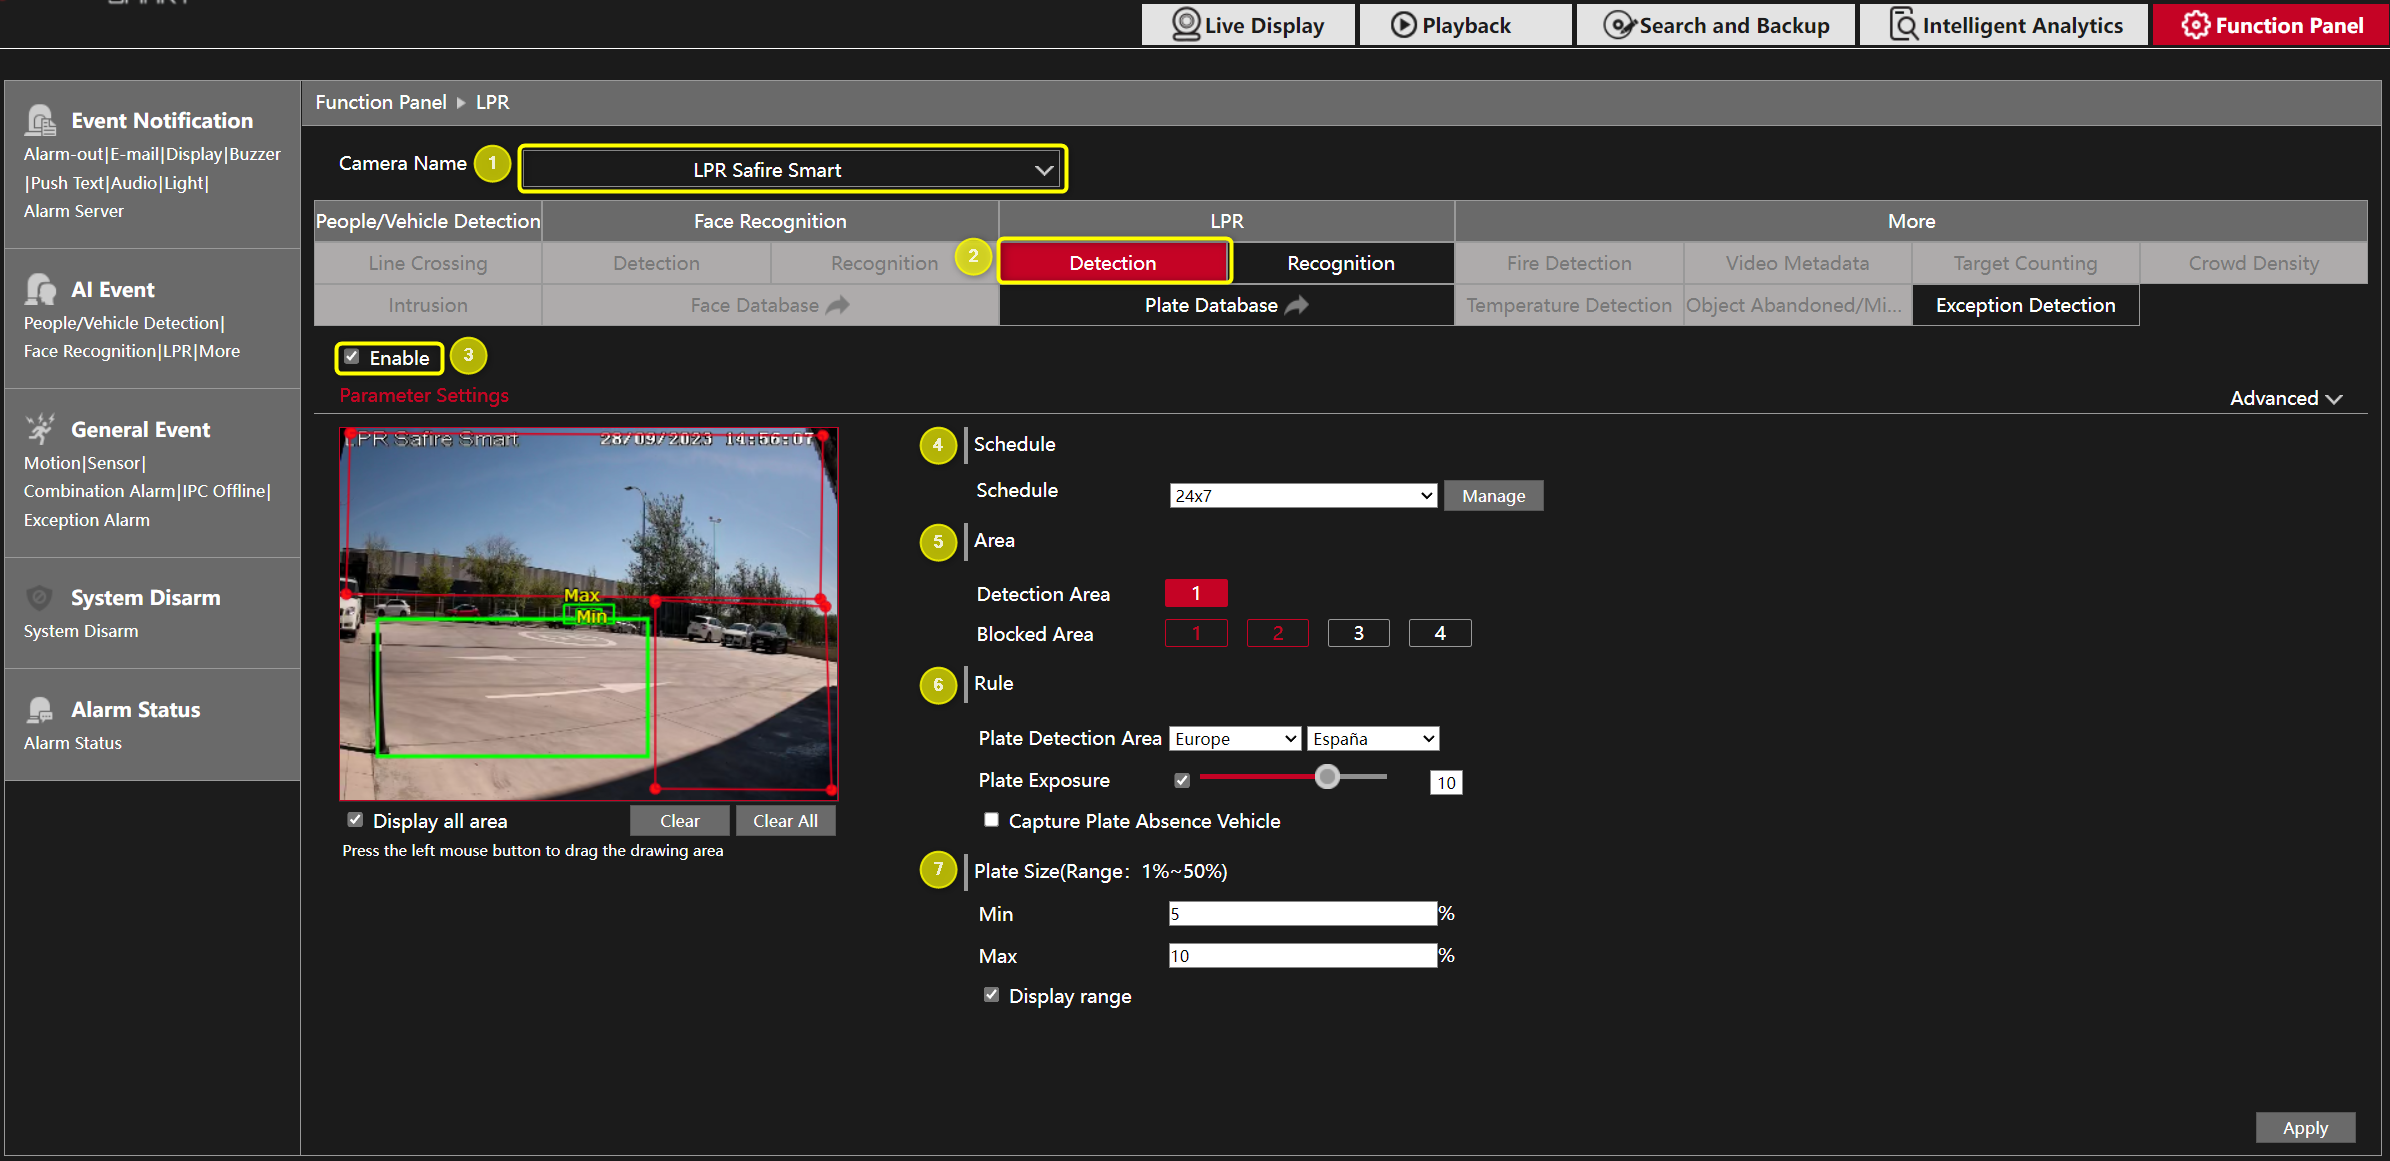This screenshot has width=2390, height=1161.
Task: Click the AI Event sidebar icon
Action: [x=40, y=288]
